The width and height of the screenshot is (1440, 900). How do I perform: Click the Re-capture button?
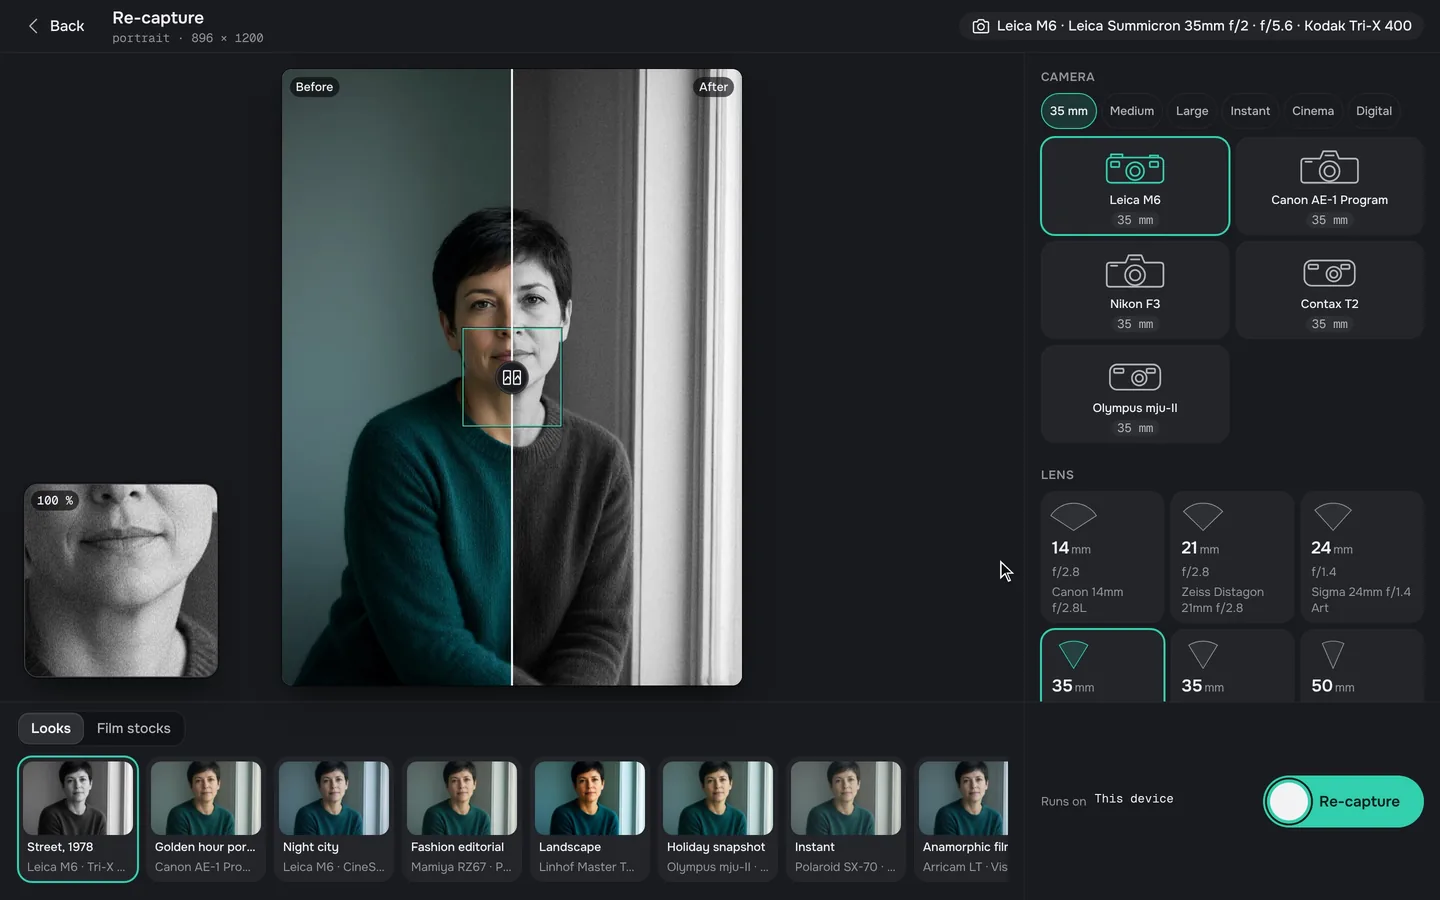pos(1343,801)
